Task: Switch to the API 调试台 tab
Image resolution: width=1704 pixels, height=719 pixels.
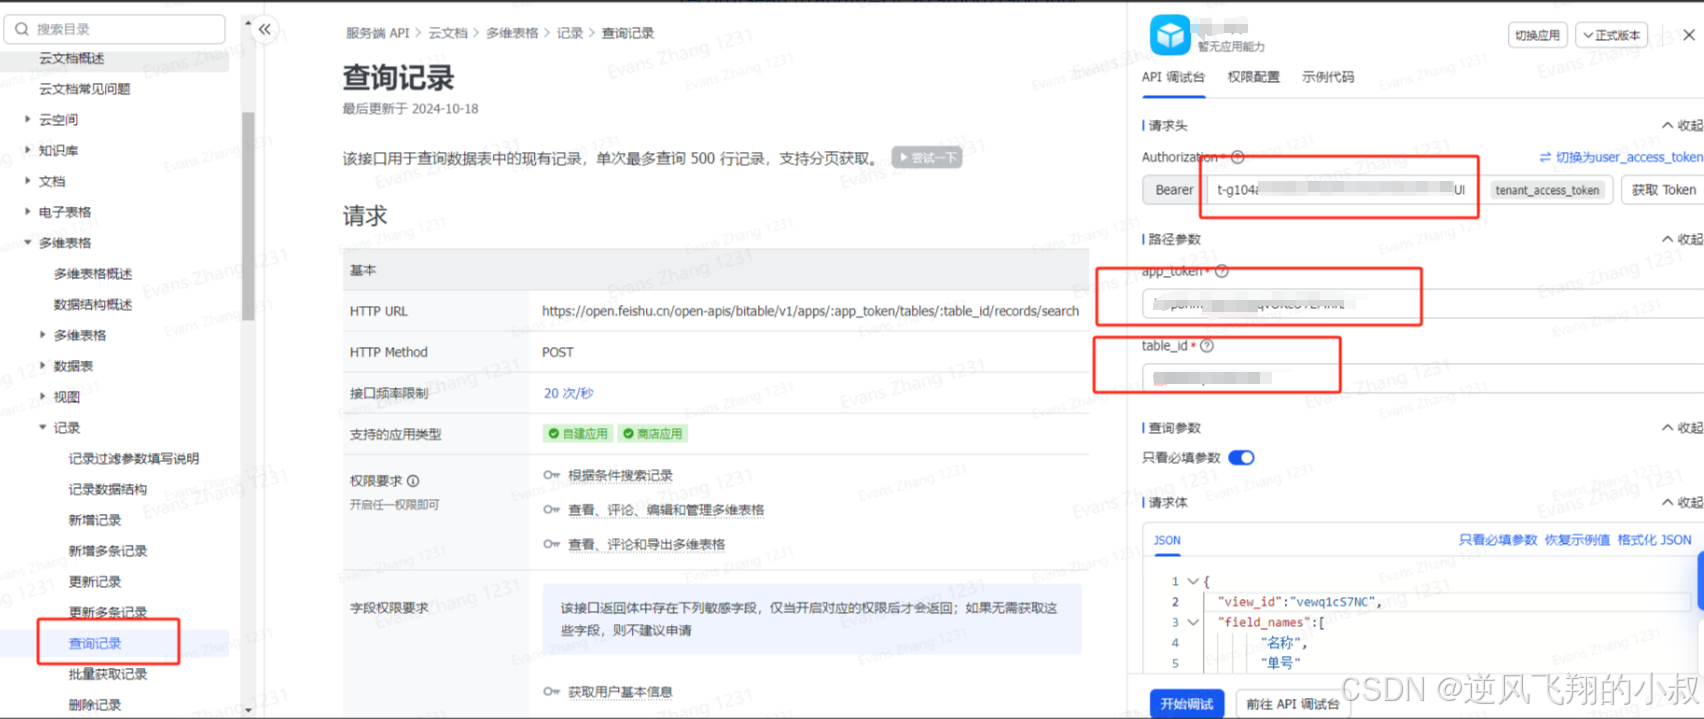Action: click(1173, 77)
